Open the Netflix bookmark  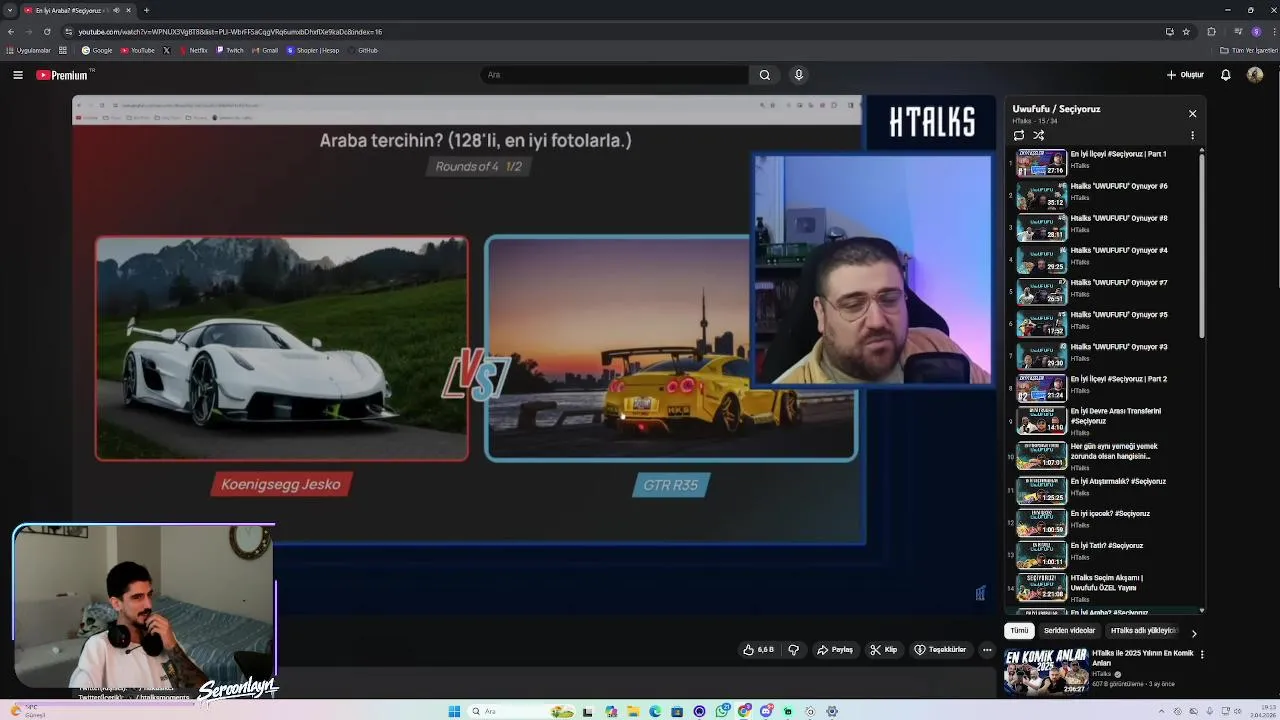193,50
